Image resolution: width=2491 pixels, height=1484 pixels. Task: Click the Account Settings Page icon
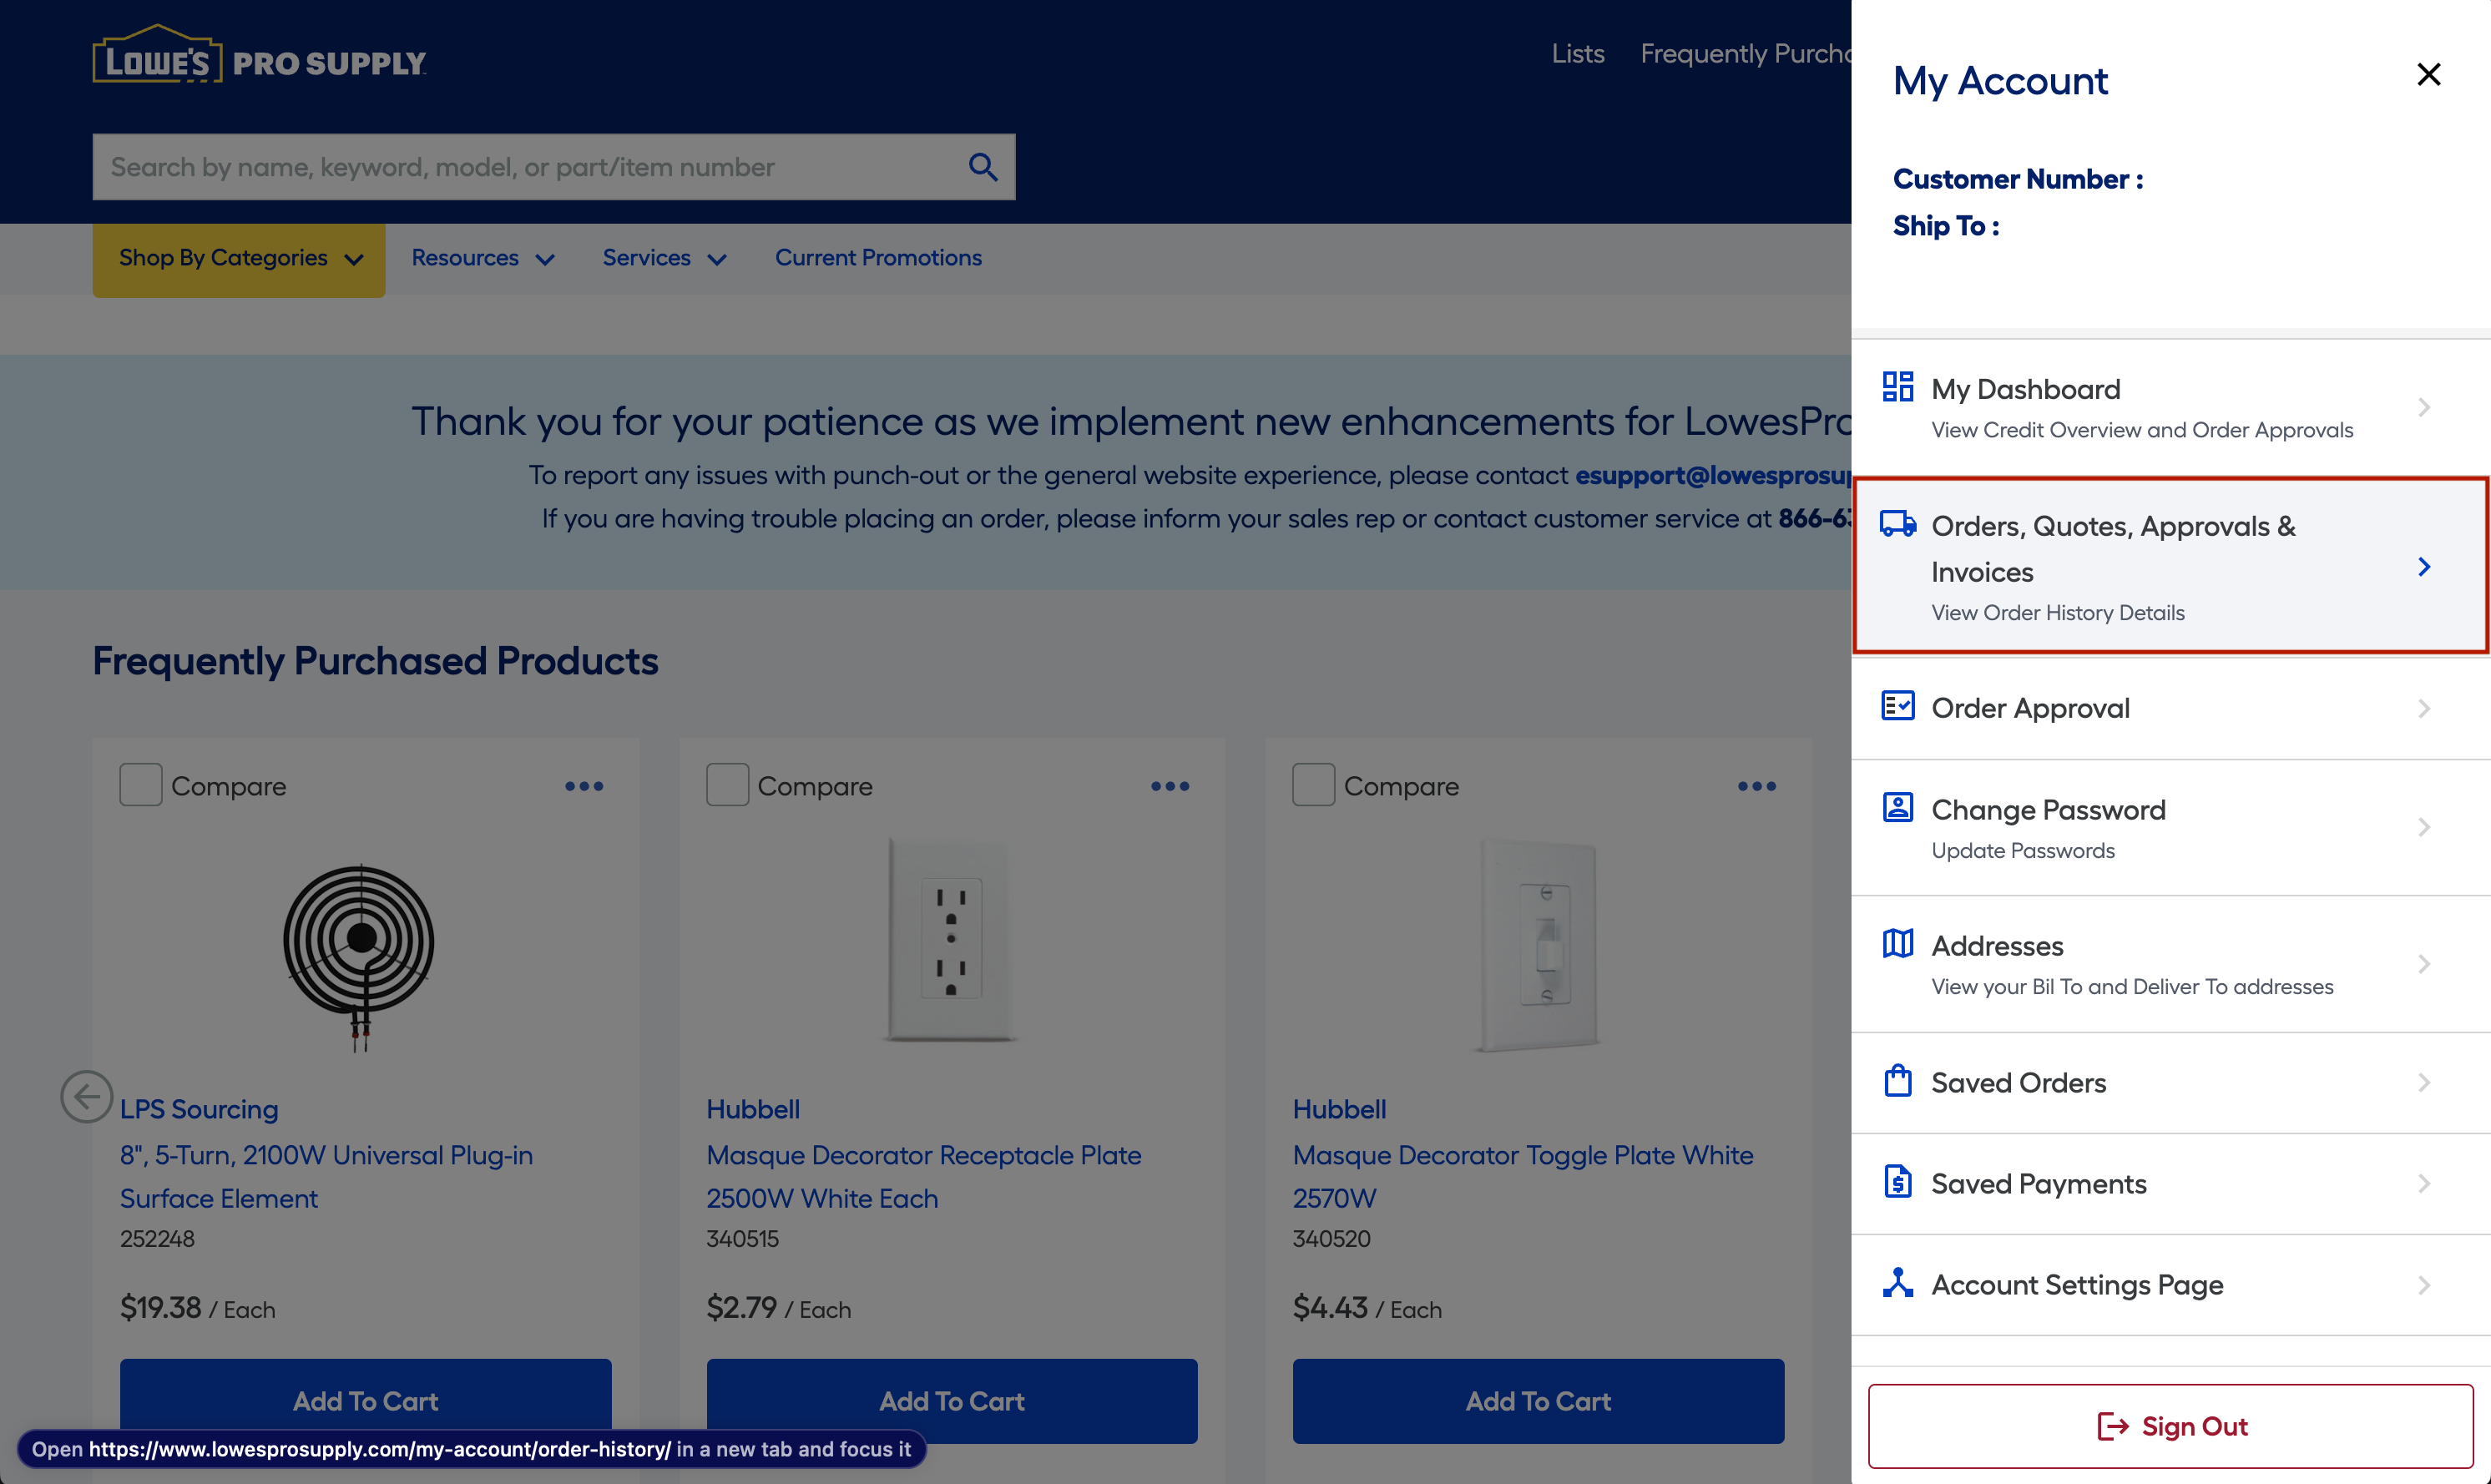[1897, 1283]
